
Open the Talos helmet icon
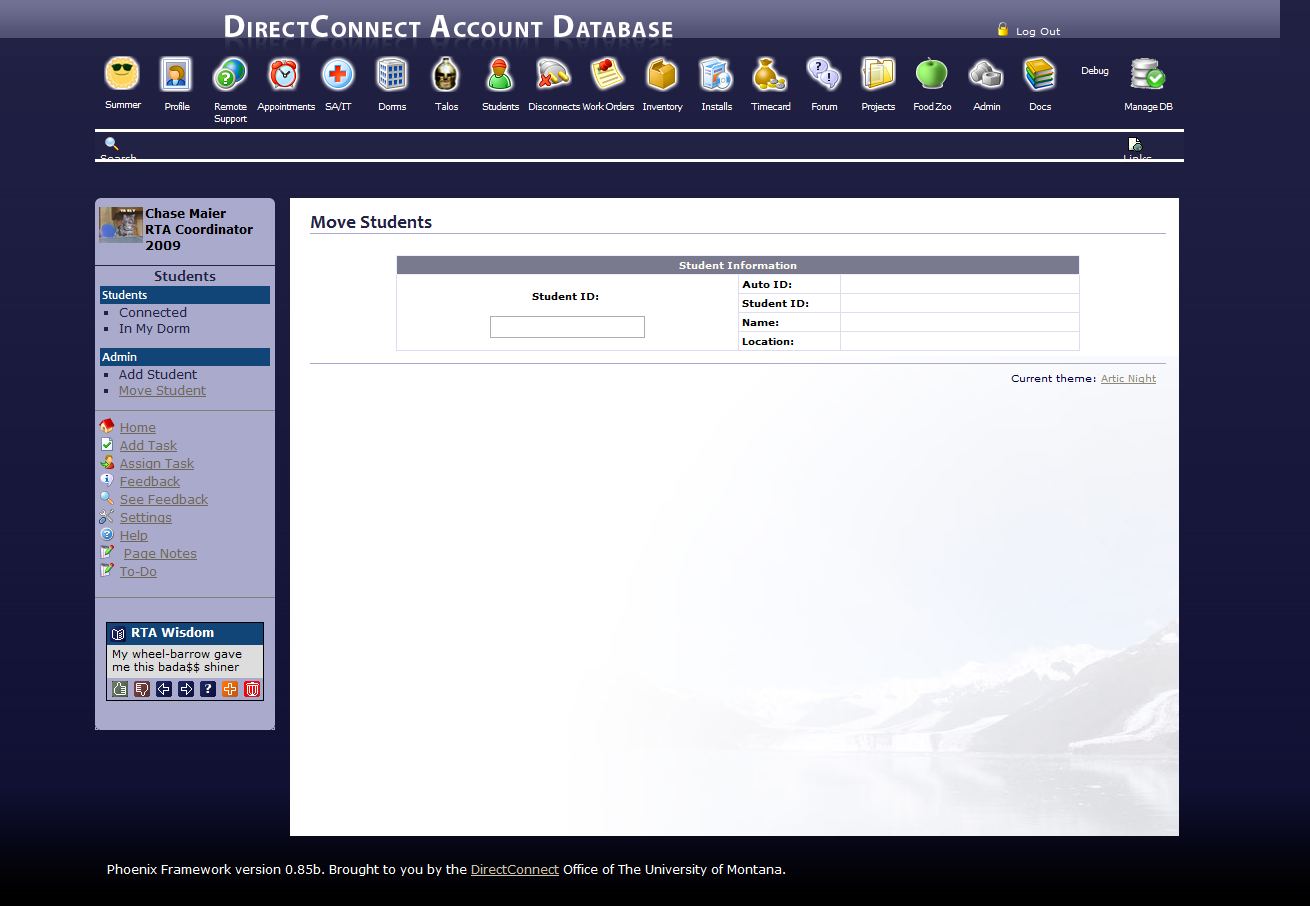[x=446, y=74]
